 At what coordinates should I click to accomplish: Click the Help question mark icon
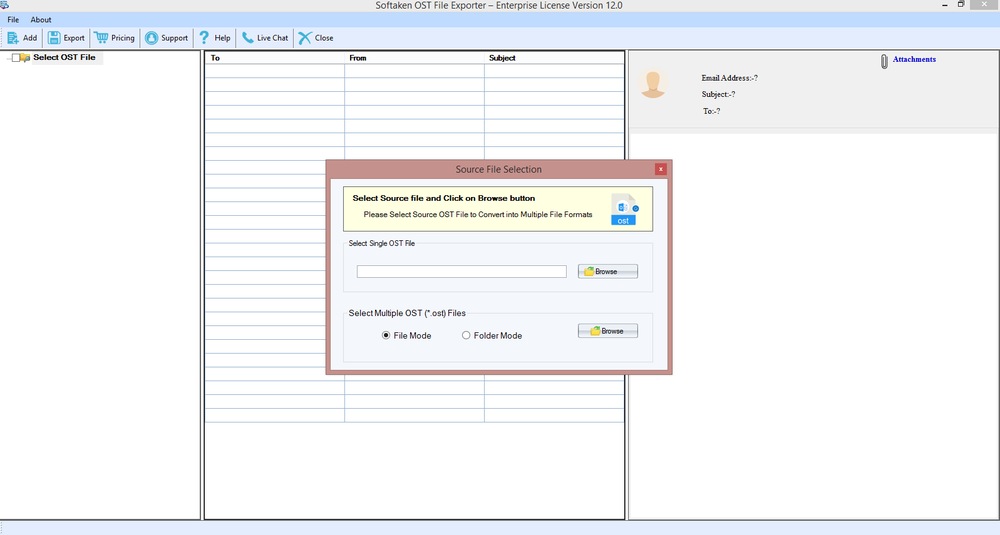tap(204, 38)
